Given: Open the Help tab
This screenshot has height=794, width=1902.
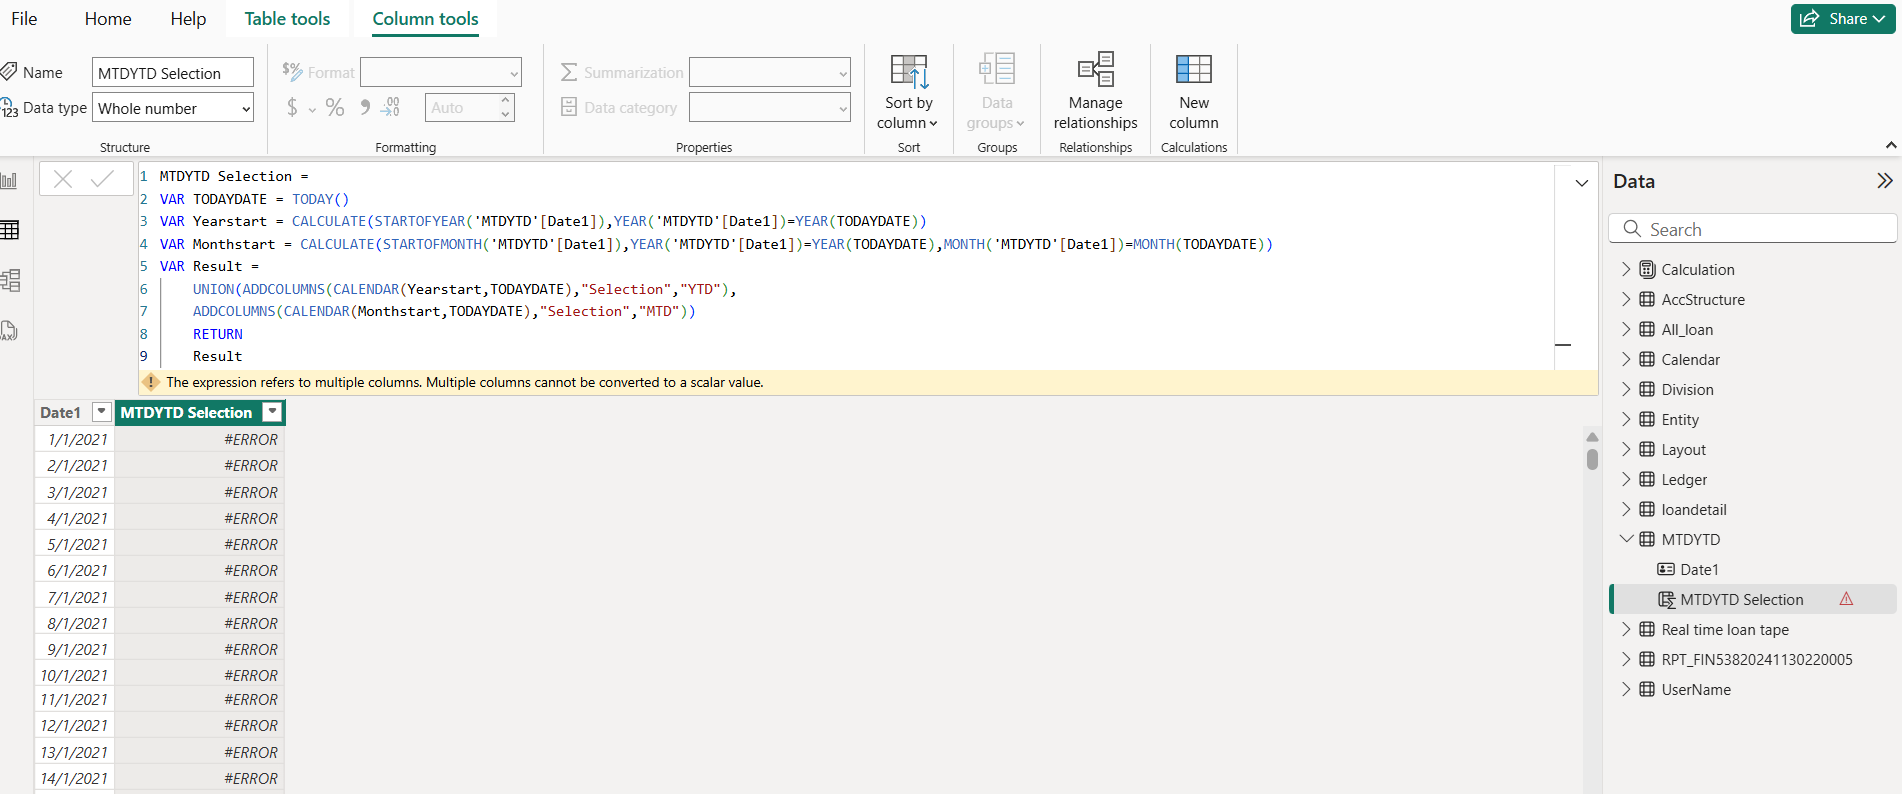Looking at the screenshot, I should (x=188, y=19).
